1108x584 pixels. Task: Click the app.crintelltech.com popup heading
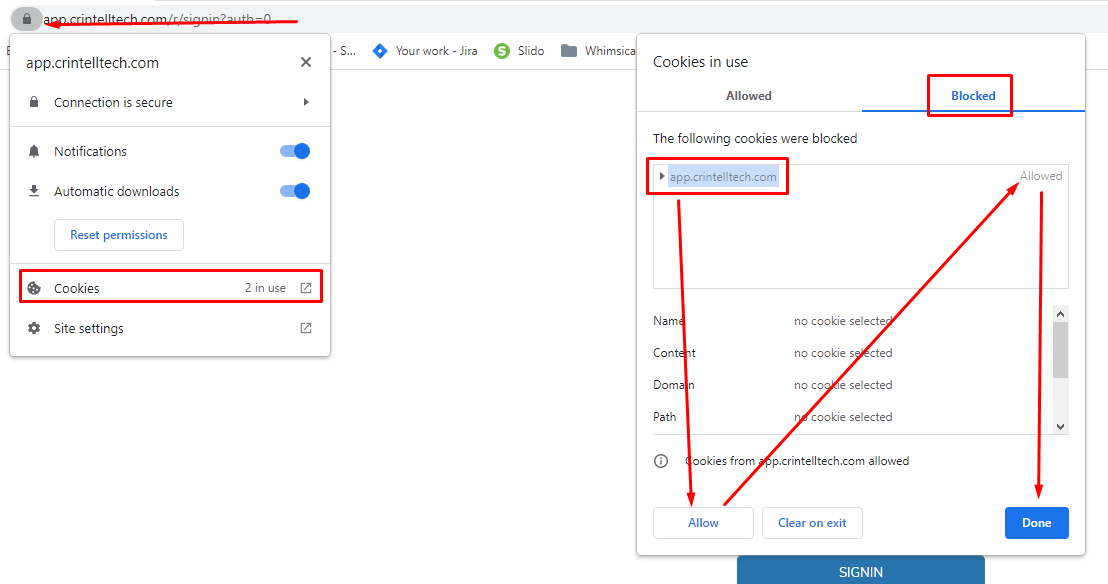(93, 63)
